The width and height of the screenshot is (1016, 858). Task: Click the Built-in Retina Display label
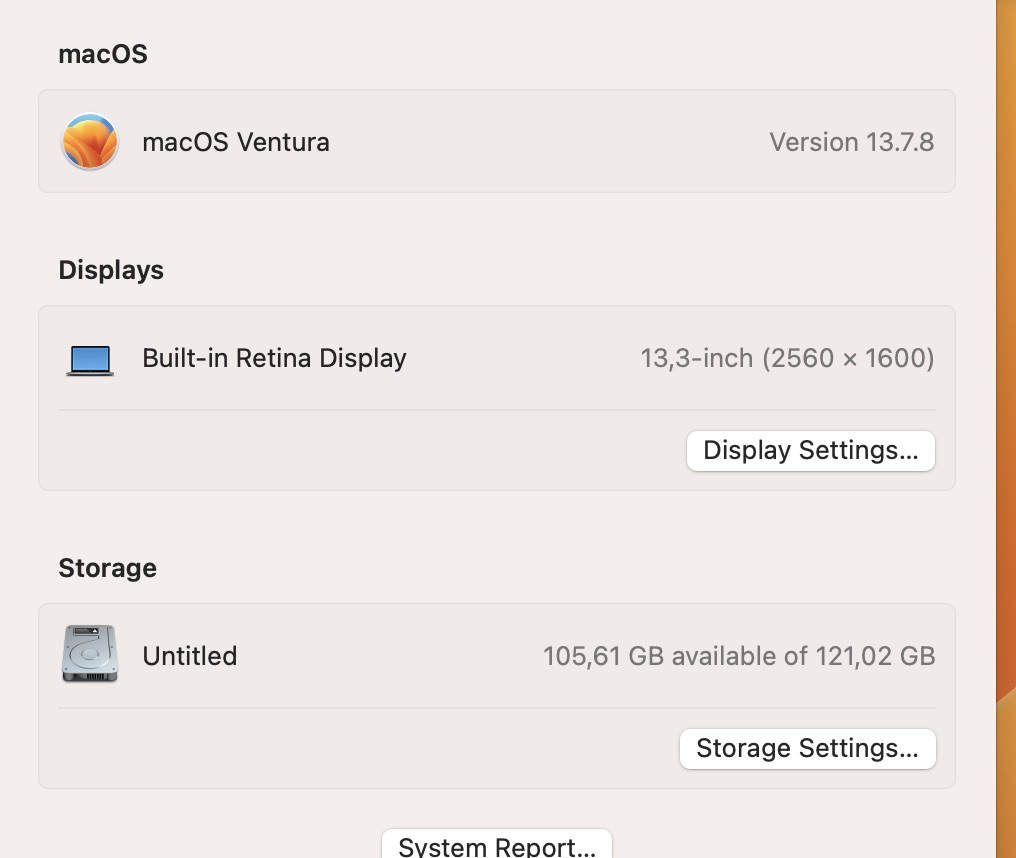pos(274,357)
